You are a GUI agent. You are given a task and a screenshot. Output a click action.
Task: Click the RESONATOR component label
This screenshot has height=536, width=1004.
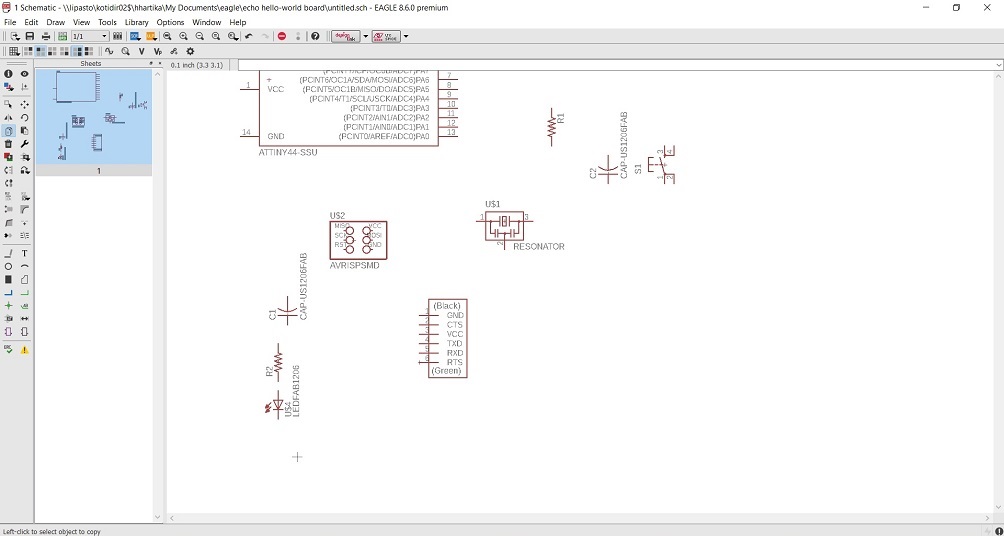click(538, 247)
